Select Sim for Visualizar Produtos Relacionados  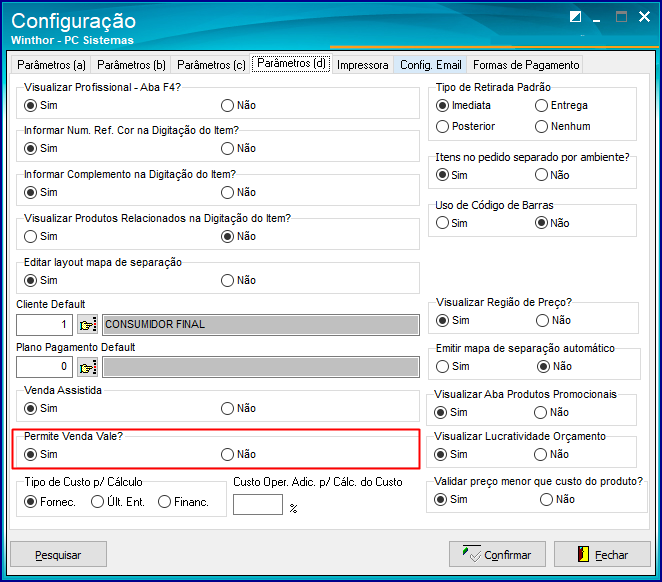tap(41, 236)
